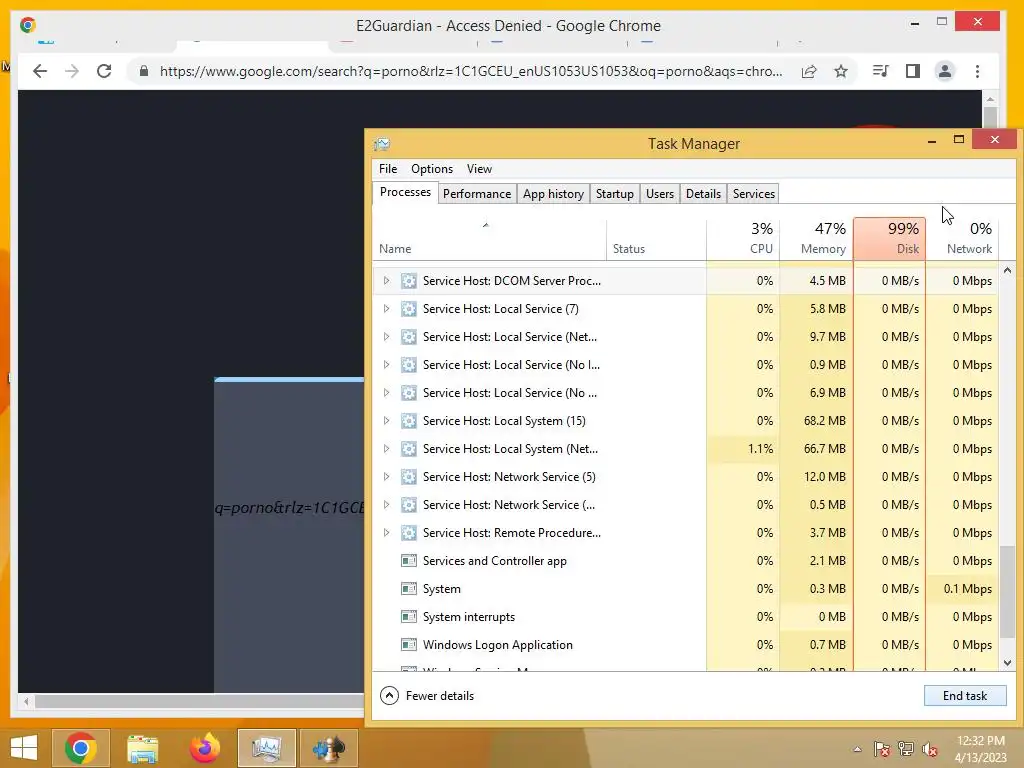Sort processes by Status column
The width and height of the screenshot is (1024, 768).
coord(656,238)
